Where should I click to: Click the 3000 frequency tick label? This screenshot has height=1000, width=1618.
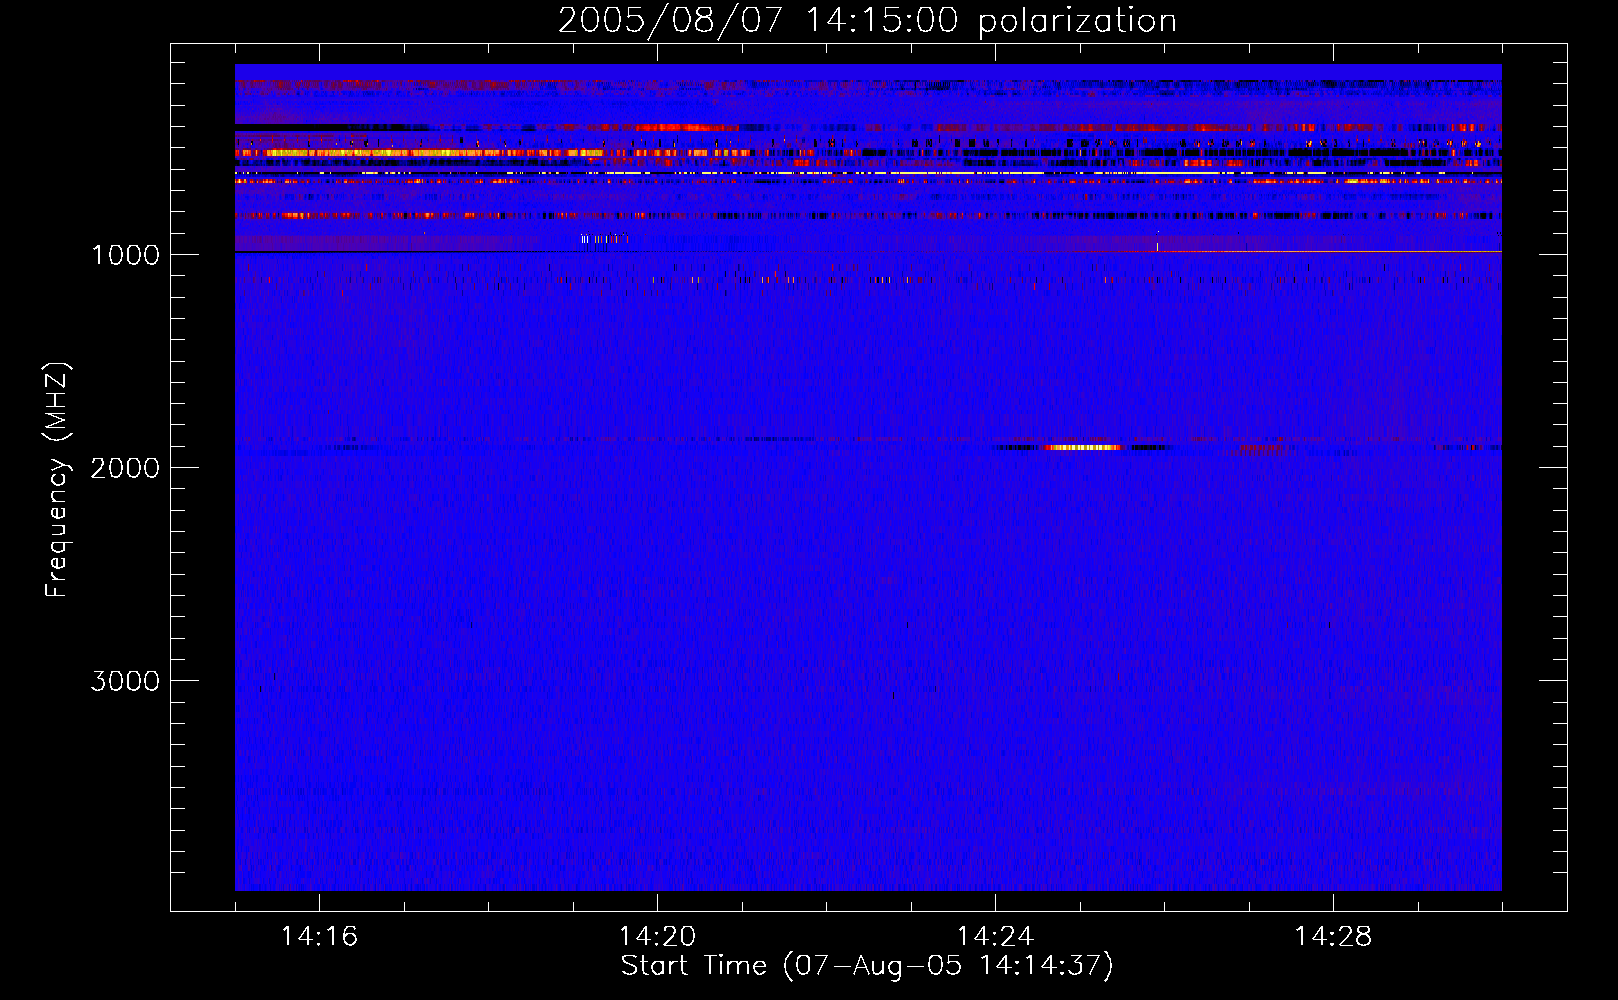coord(125,681)
